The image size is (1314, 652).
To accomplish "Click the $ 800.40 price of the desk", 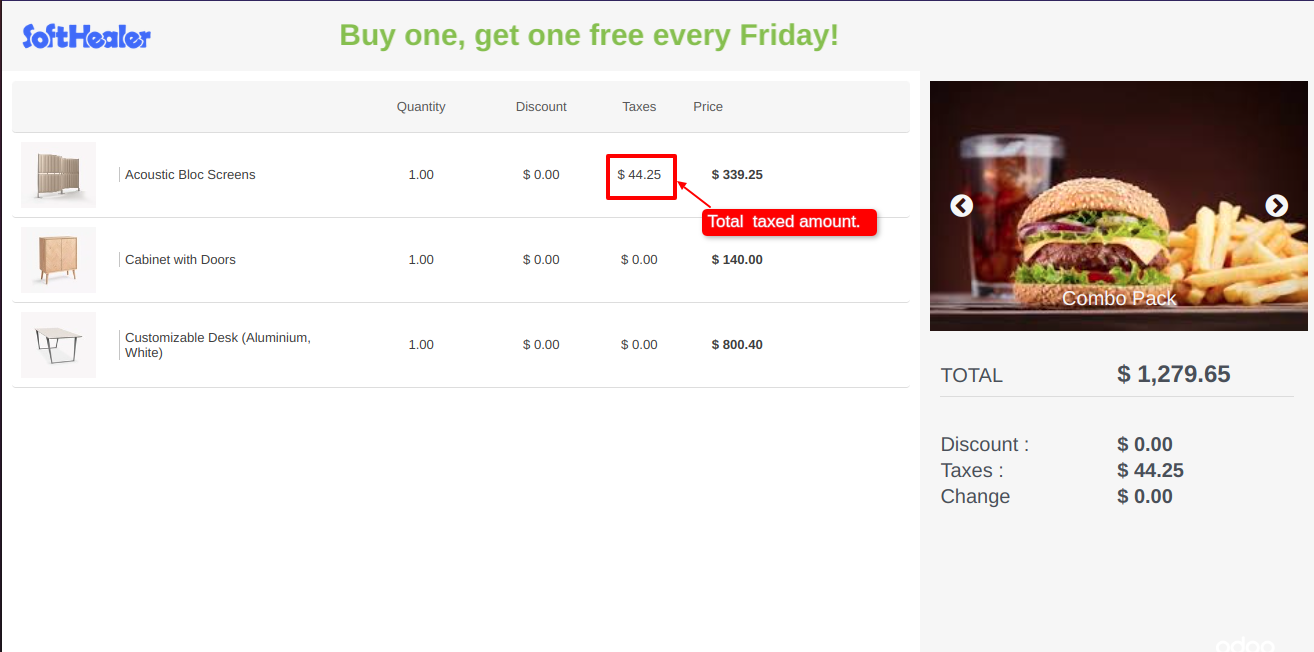I will coord(737,345).
